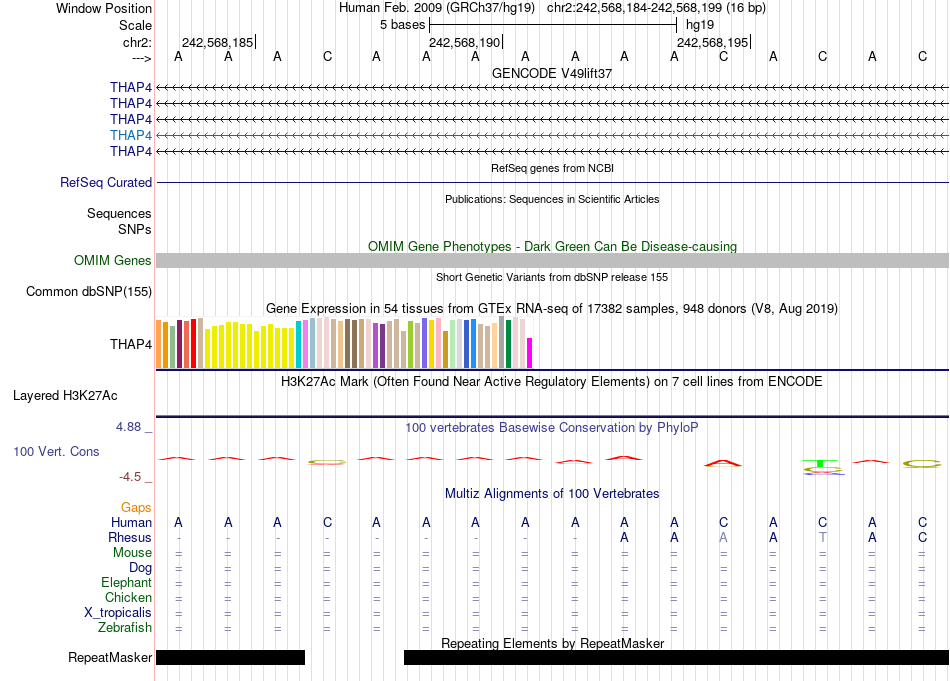Screen dimensions: 950x681
Task: Click the large red A in the PhyloP logo
Action: click(723, 463)
